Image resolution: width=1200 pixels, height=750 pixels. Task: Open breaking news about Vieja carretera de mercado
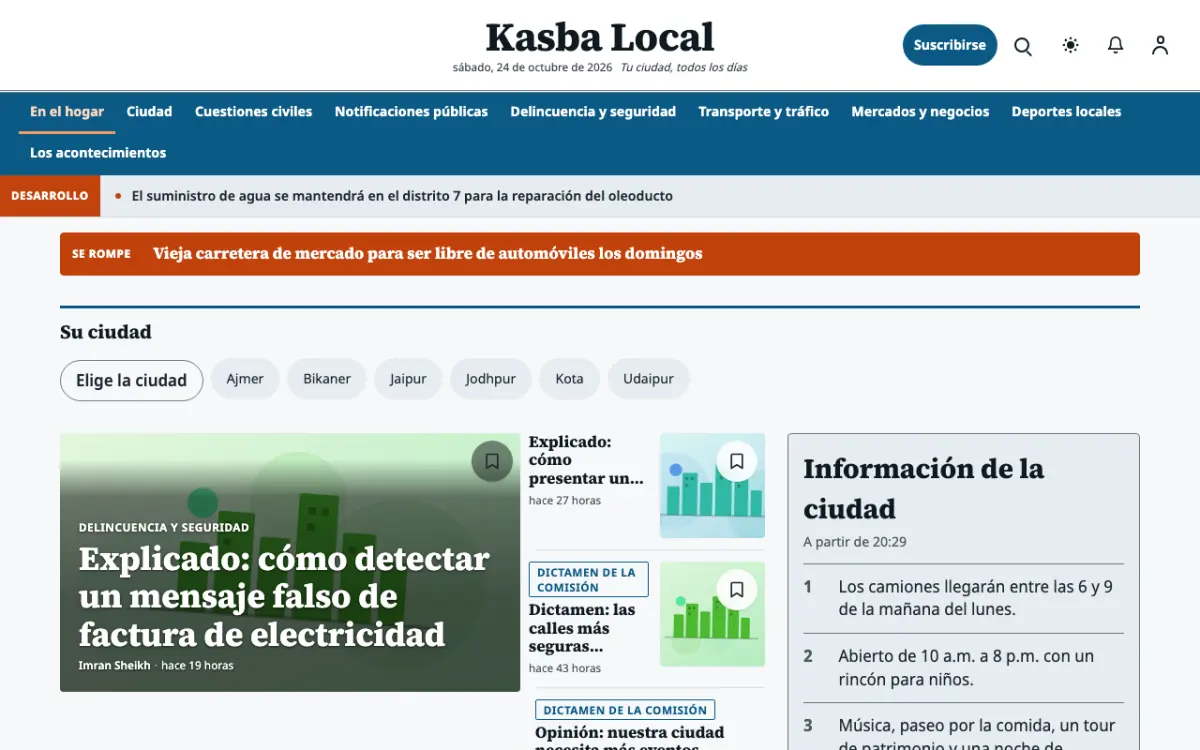tap(428, 254)
